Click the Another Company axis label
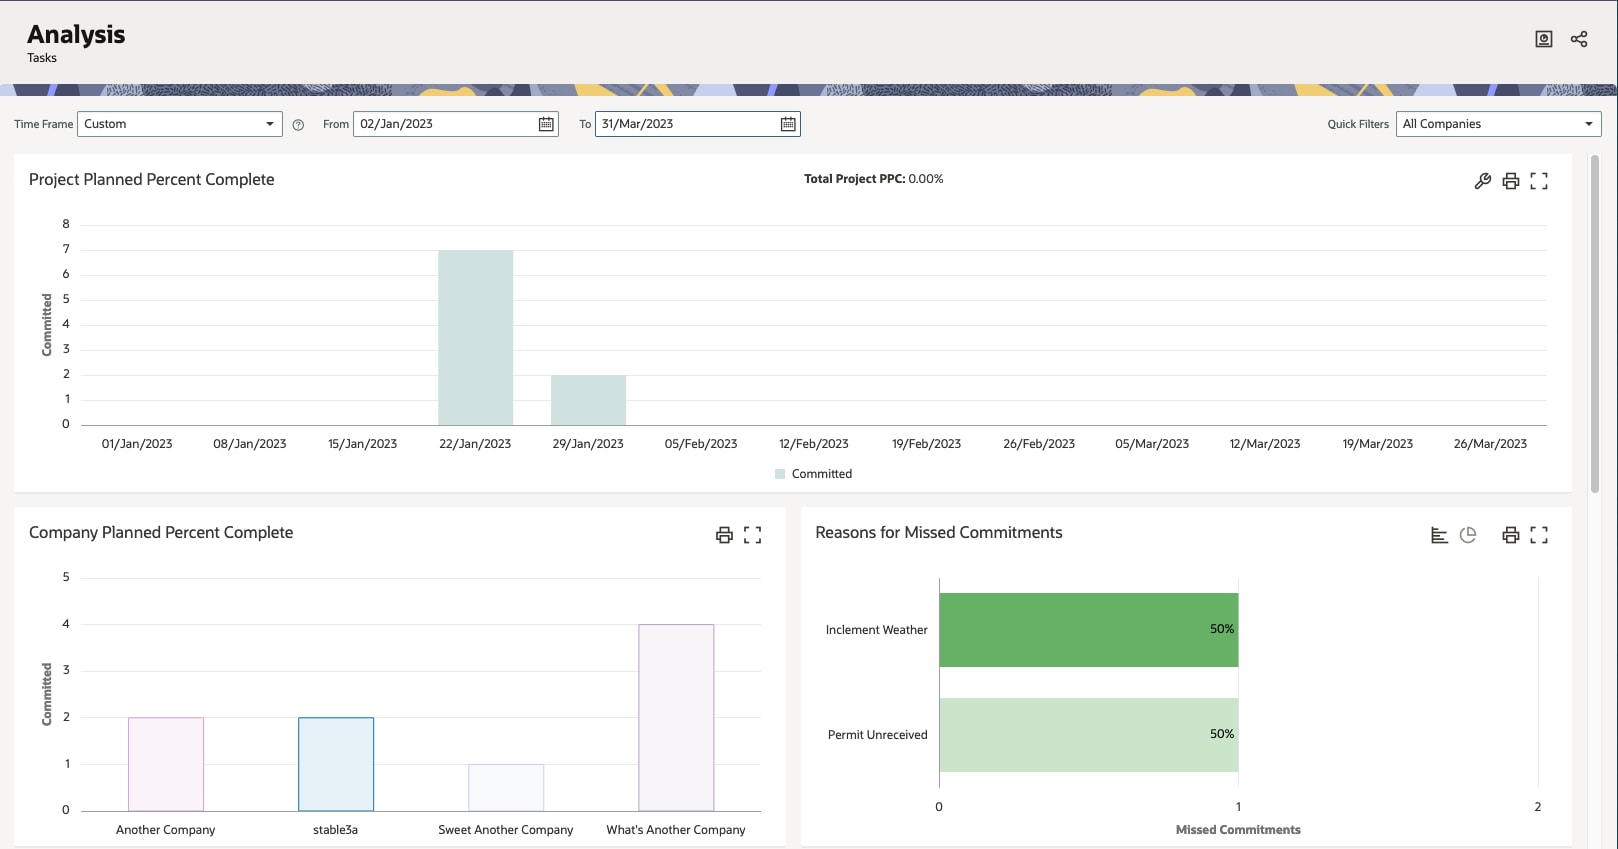Screen dimensions: 1618x849 165,830
